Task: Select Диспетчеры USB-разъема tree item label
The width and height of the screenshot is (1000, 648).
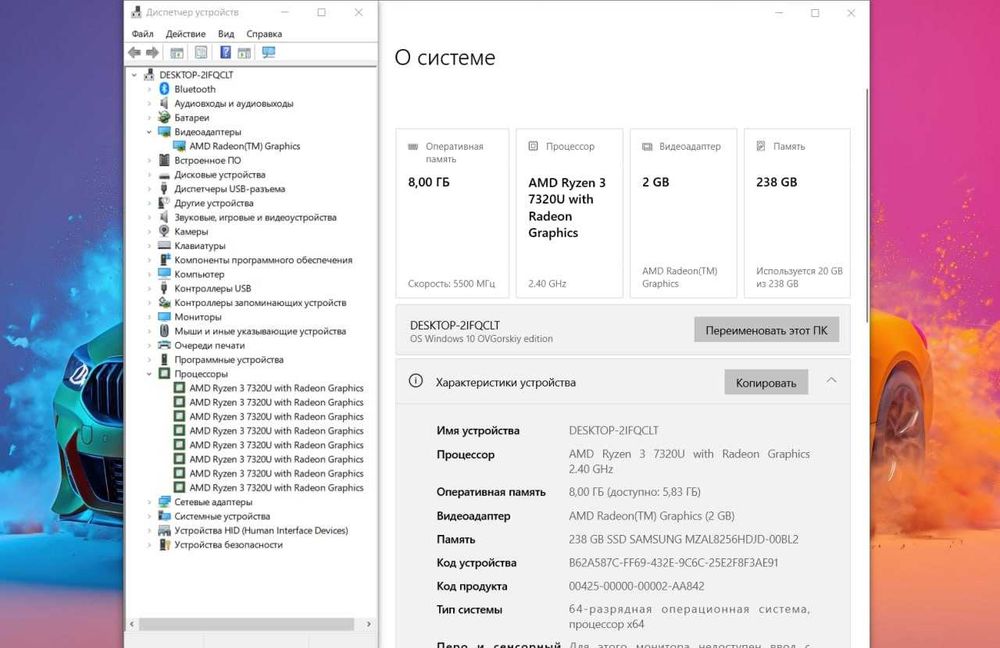Action: tap(230, 189)
